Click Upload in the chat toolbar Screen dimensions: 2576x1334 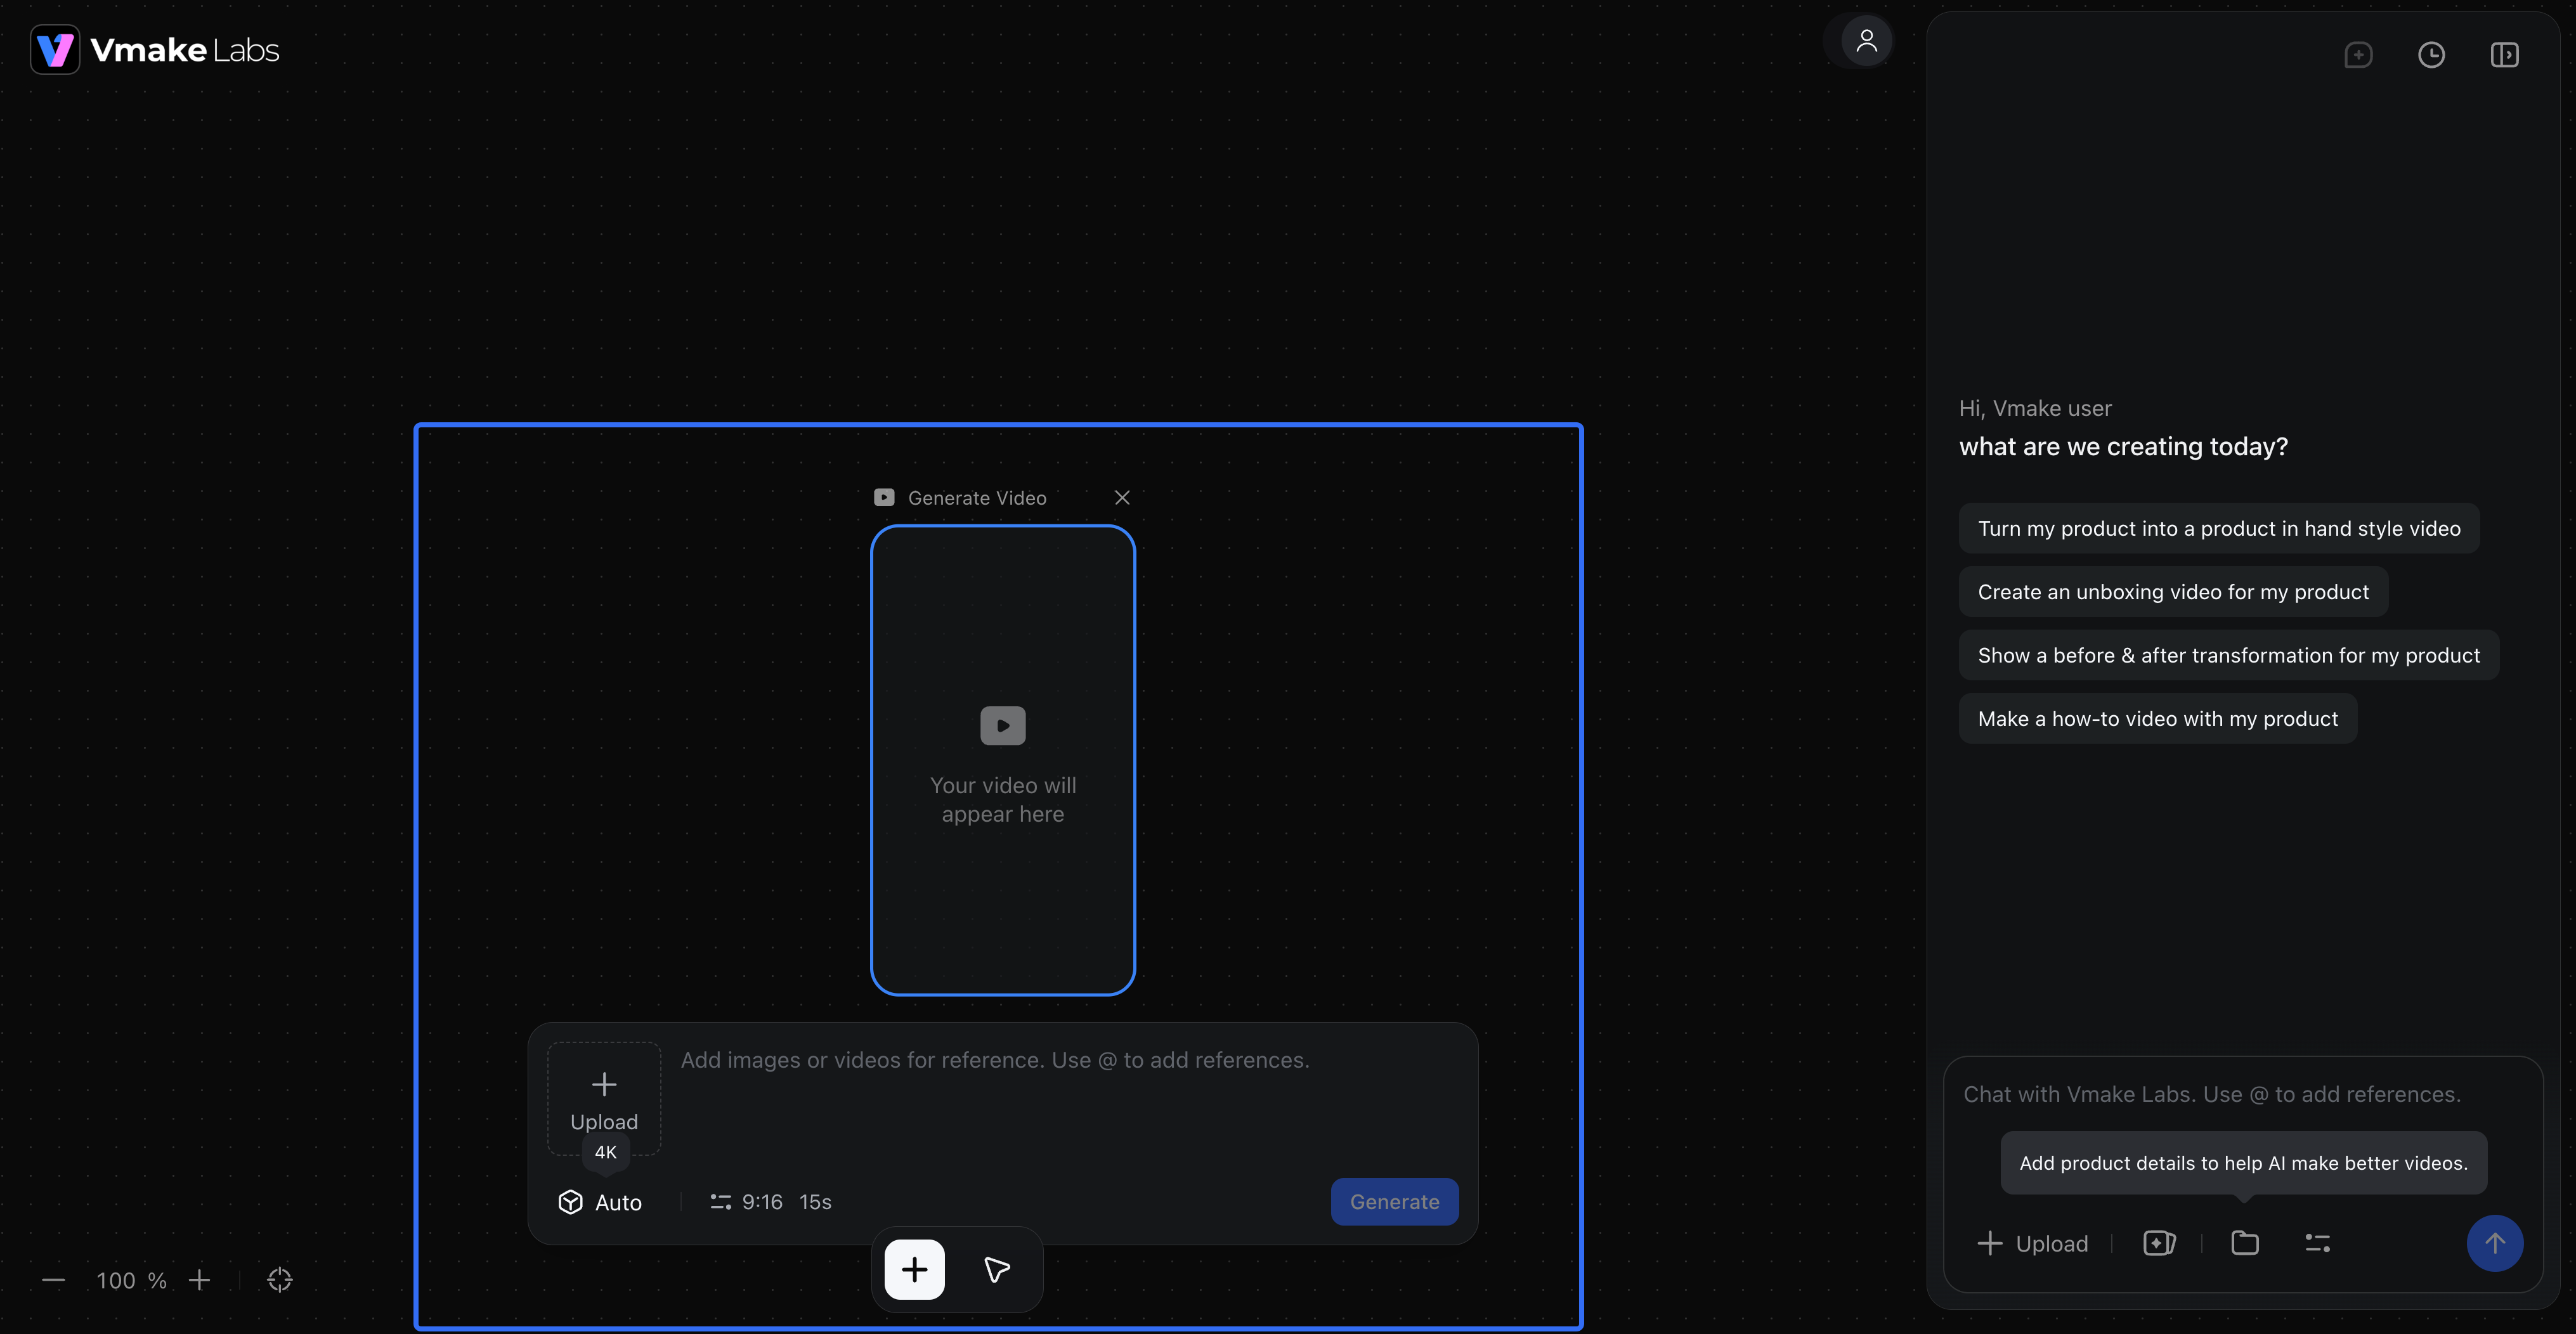click(x=2033, y=1243)
